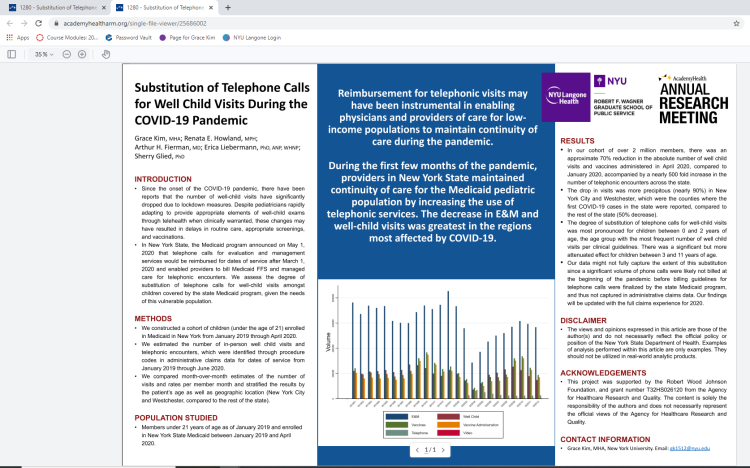Go to next page arrow in viewer
The height and width of the screenshot is (468, 750).
click(x=444, y=450)
